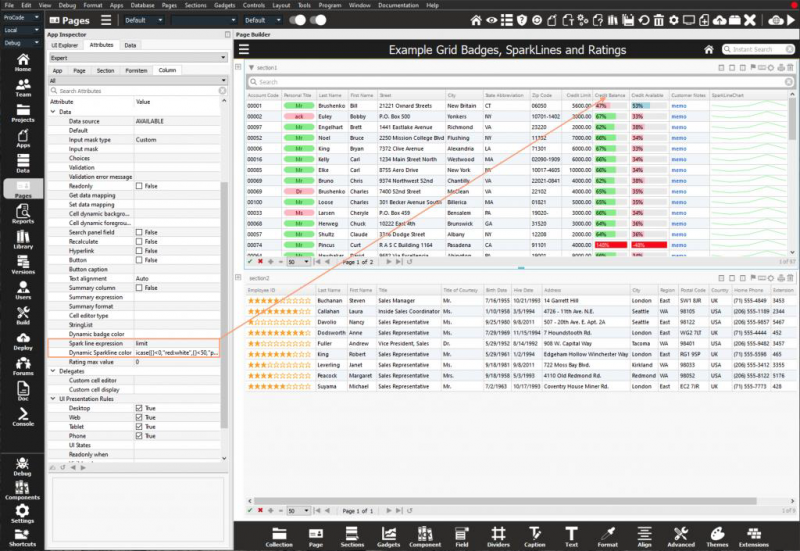Open the Database menu

point(142,5)
